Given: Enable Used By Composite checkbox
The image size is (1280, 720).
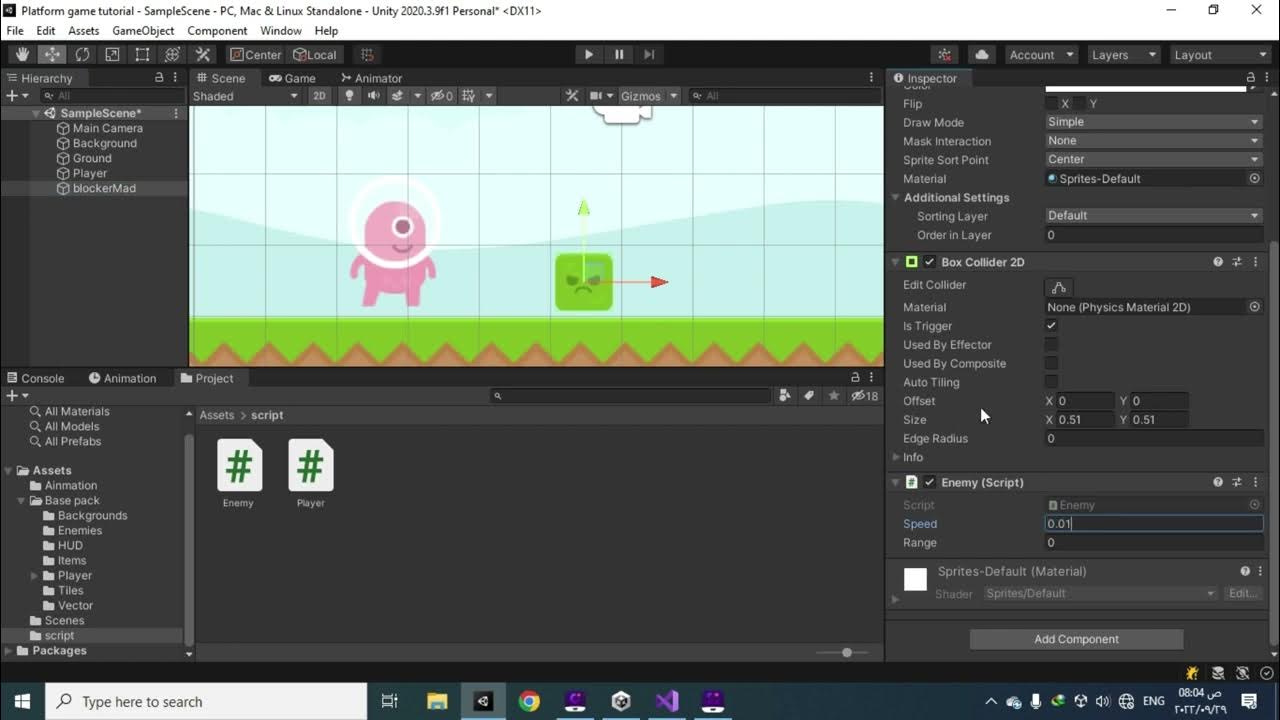Looking at the screenshot, I should [1051, 364].
